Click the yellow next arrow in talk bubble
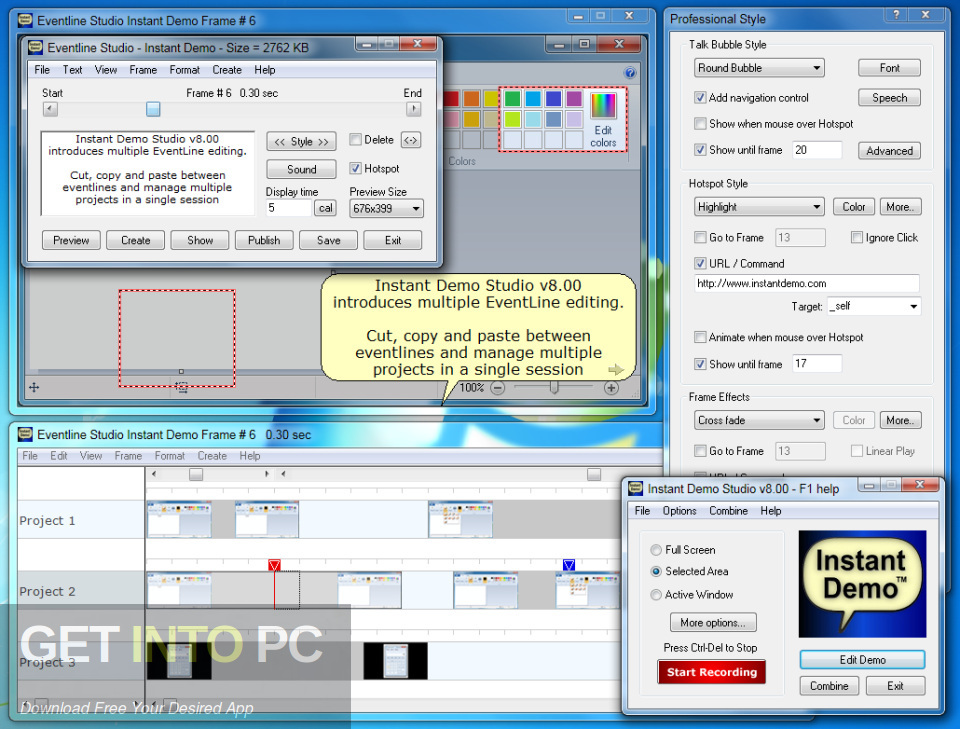The width and height of the screenshot is (960, 729). click(616, 369)
